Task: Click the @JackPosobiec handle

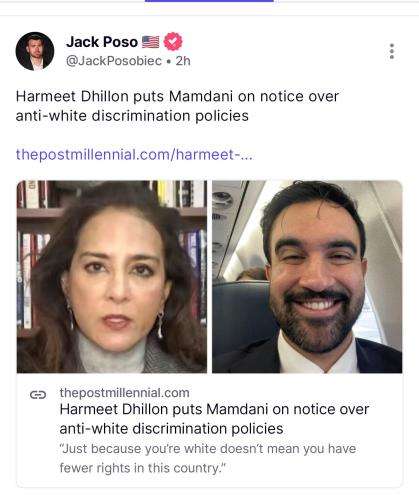Action: [x=114, y=61]
